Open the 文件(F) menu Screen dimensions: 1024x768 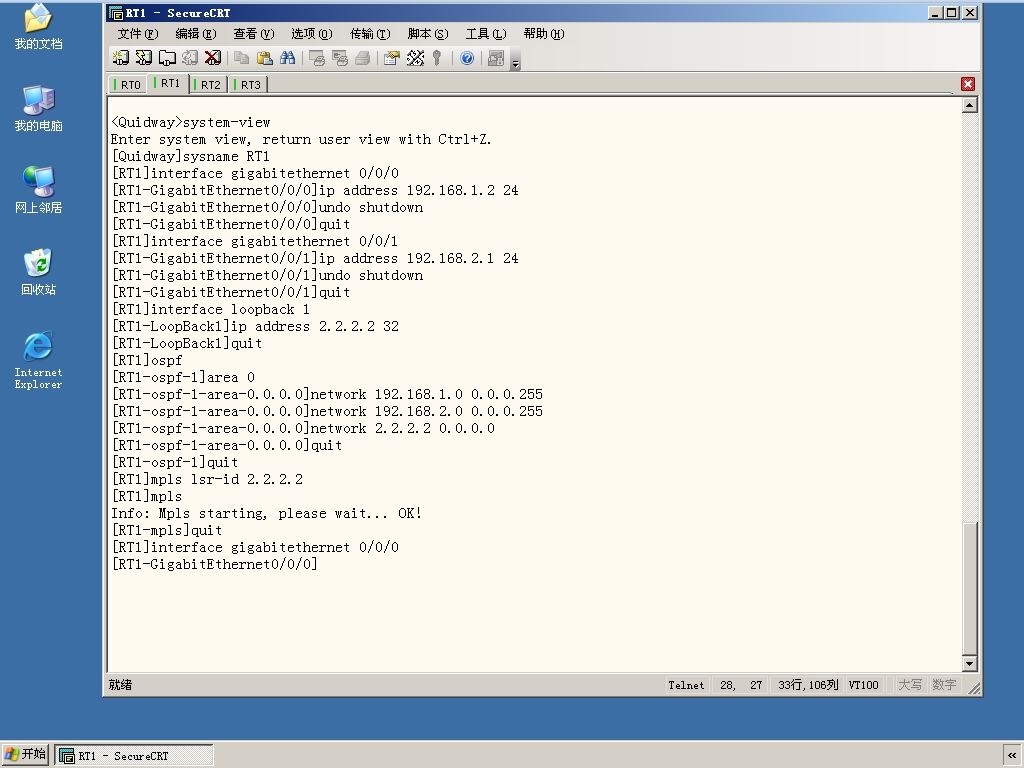[x=137, y=33]
